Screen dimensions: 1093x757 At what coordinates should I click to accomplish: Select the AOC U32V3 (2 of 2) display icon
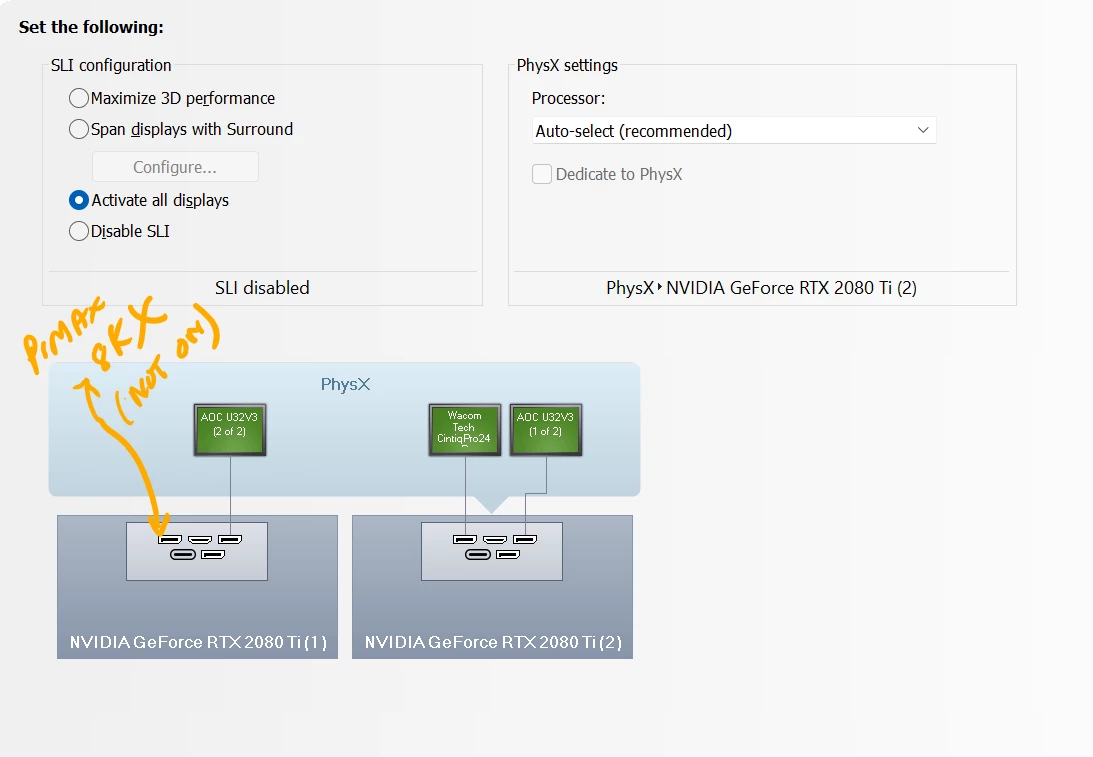pos(230,429)
